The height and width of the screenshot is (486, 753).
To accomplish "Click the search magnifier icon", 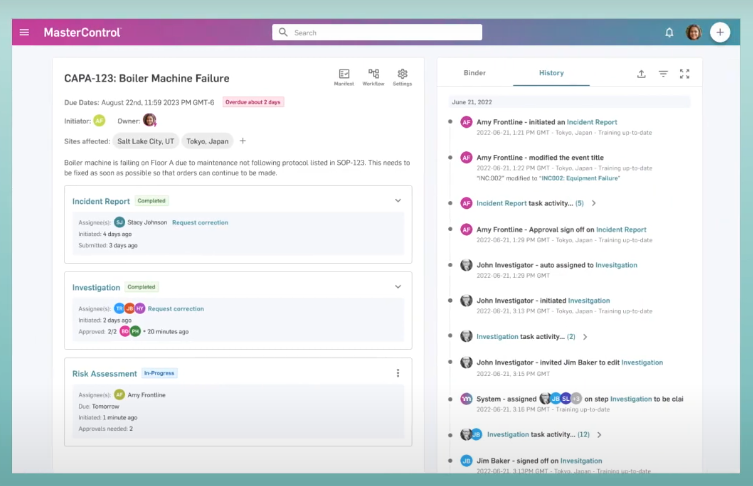I will point(283,32).
